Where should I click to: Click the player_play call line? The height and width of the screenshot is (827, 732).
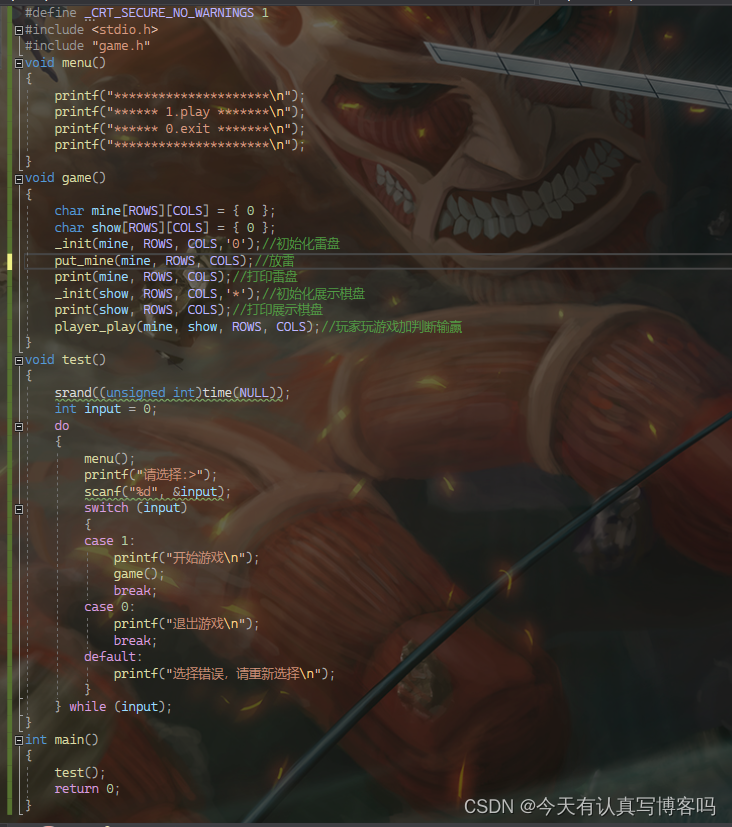tap(258, 327)
